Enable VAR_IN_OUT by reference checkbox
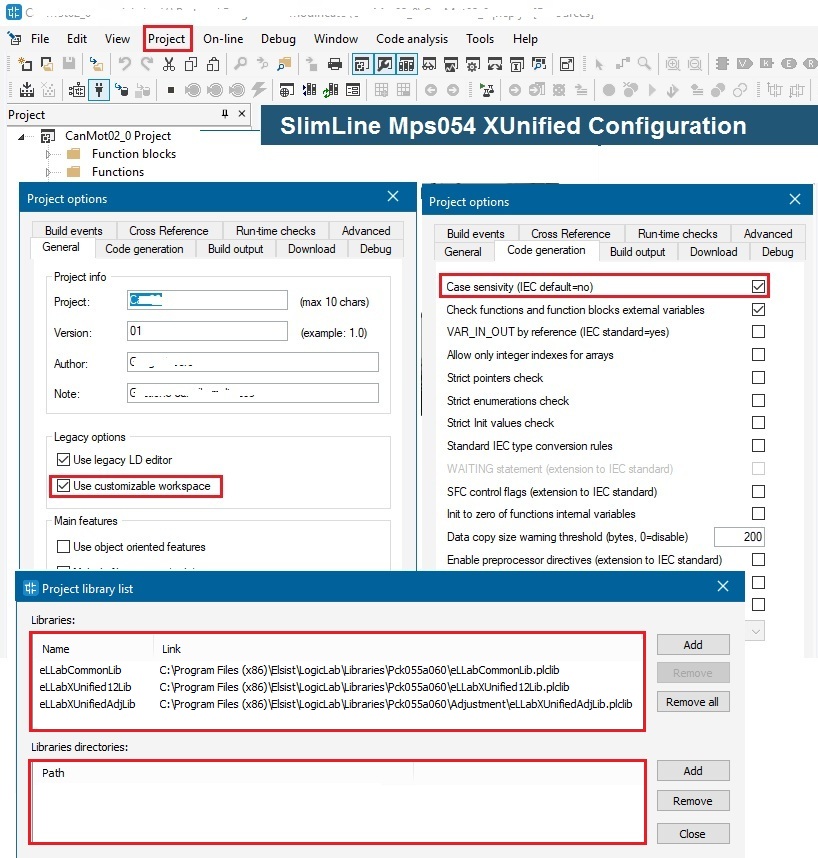The width and height of the screenshot is (818, 858). (758, 332)
